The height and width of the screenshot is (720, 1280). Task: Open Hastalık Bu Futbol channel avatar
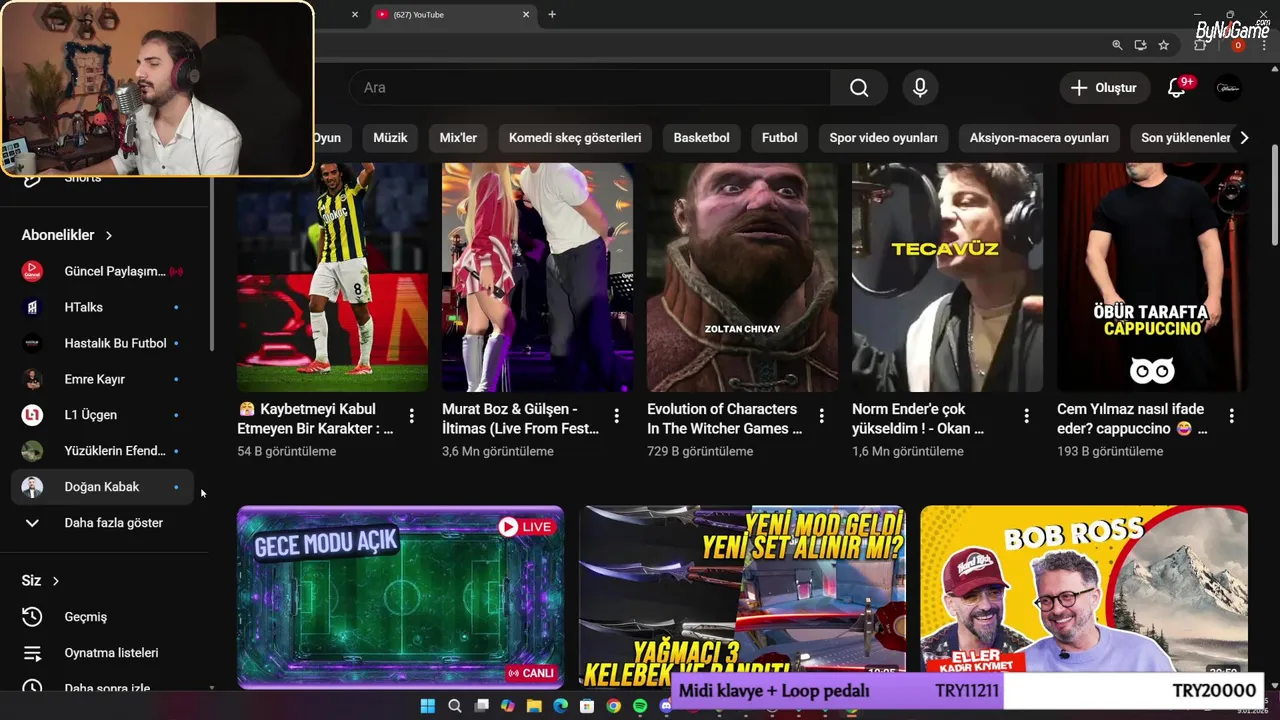32,343
